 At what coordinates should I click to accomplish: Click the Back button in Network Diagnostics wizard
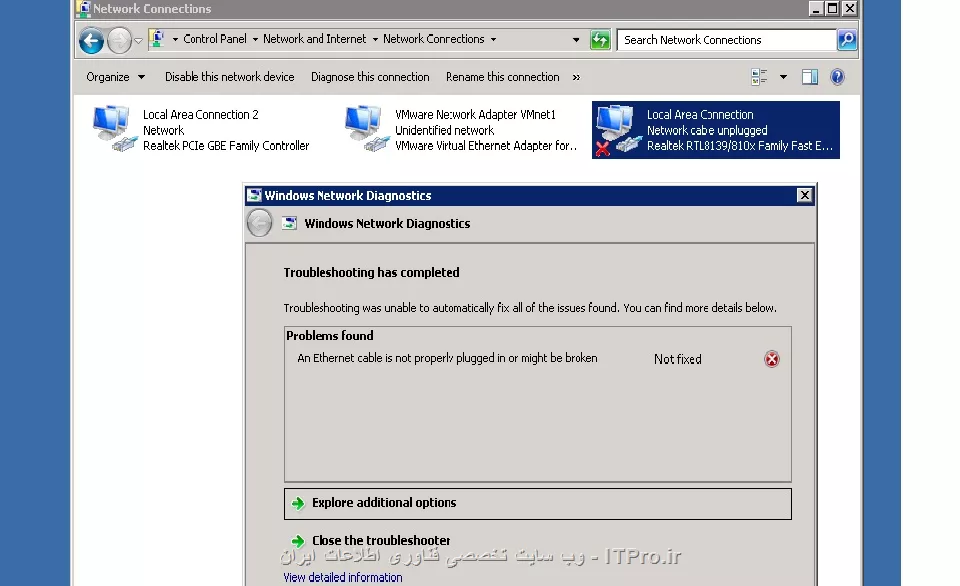click(260, 224)
